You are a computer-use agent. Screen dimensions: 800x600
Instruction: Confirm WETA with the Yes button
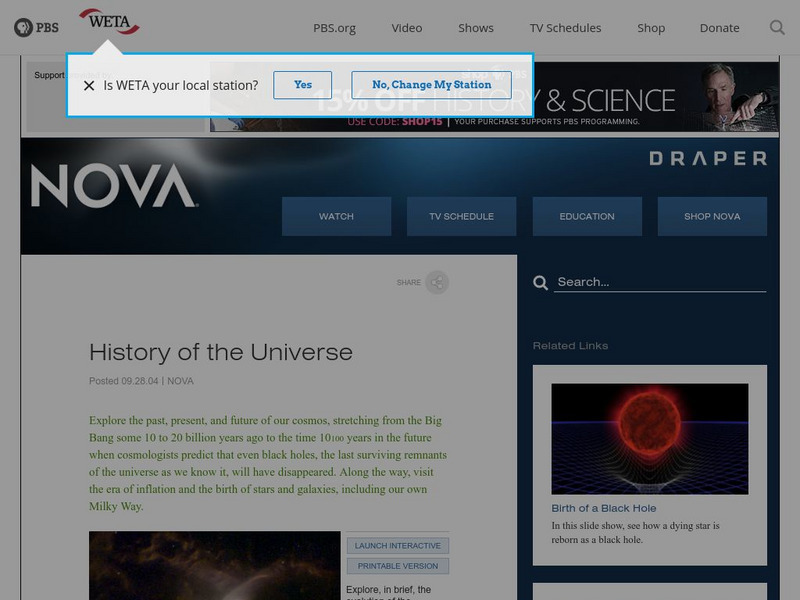click(x=303, y=85)
